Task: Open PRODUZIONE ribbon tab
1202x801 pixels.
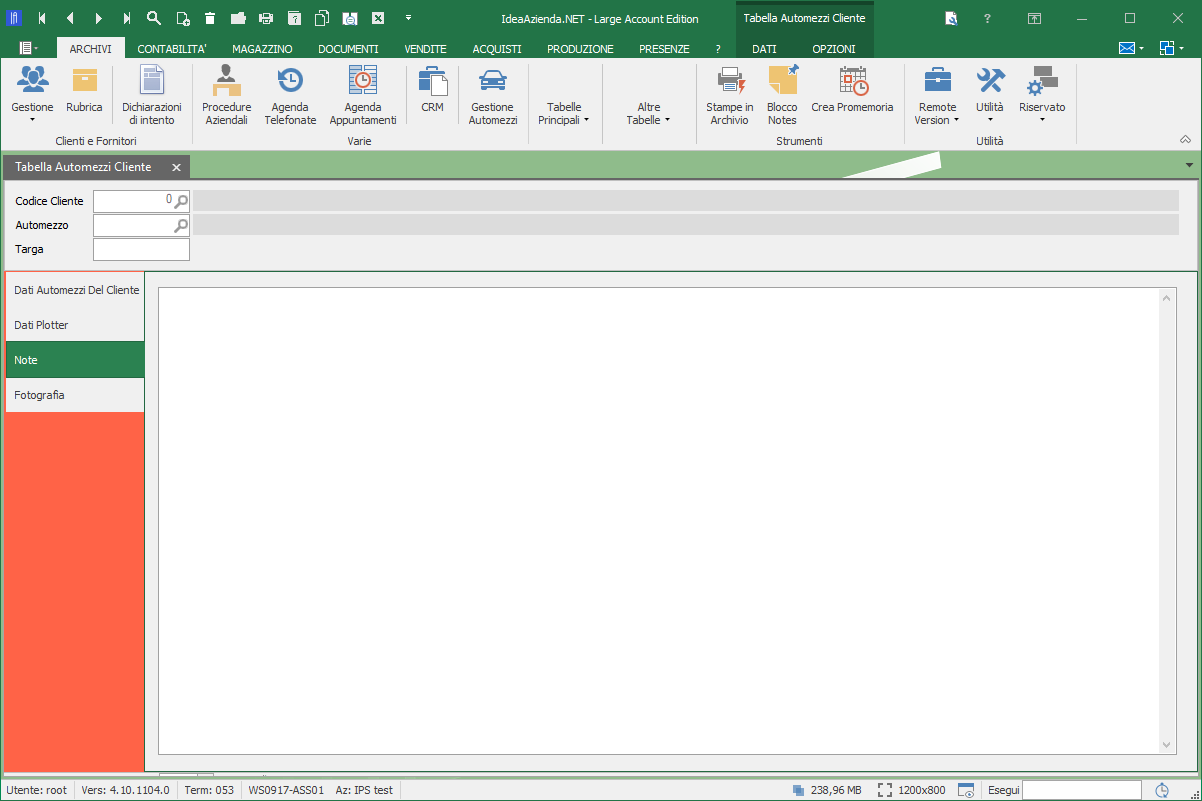Action: (x=580, y=48)
